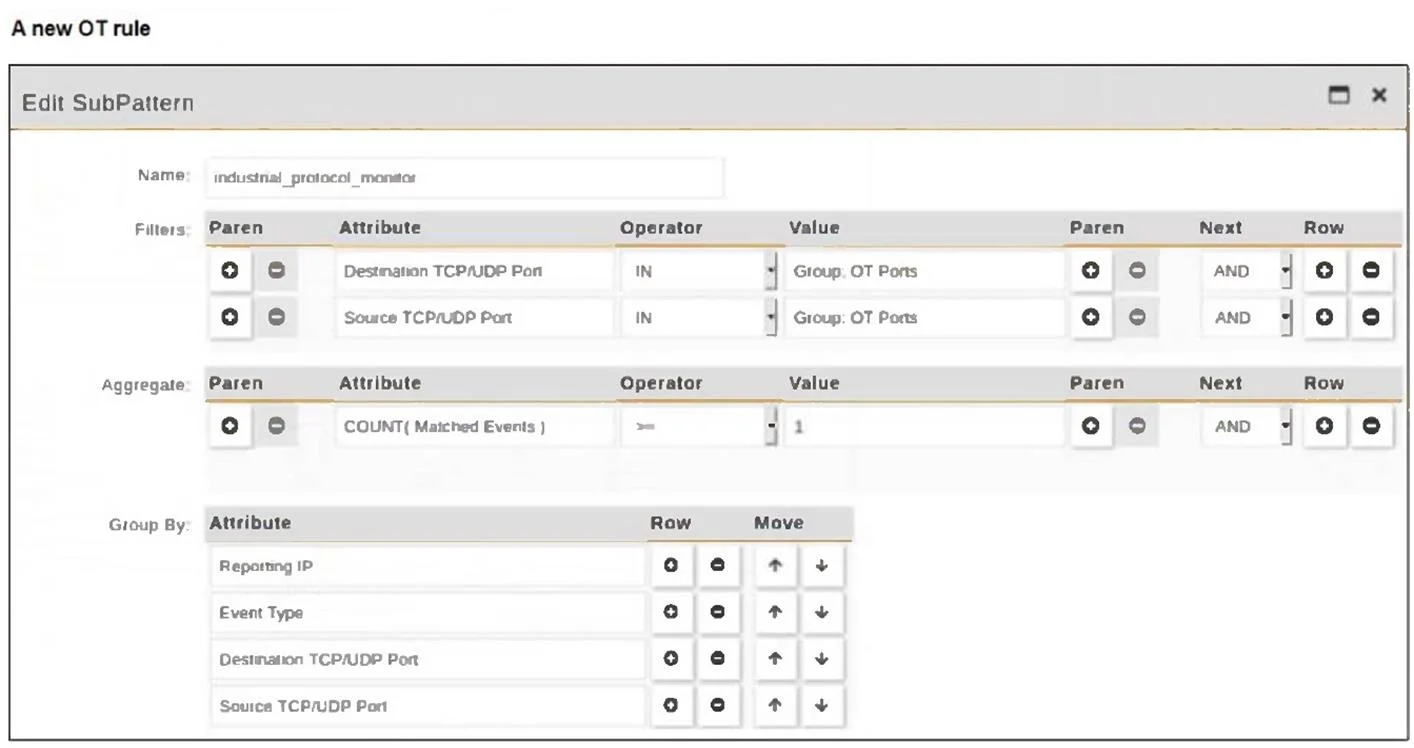Delete the Source TCP/UDP Port filter row
The image size is (1414, 748).
(1371, 317)
